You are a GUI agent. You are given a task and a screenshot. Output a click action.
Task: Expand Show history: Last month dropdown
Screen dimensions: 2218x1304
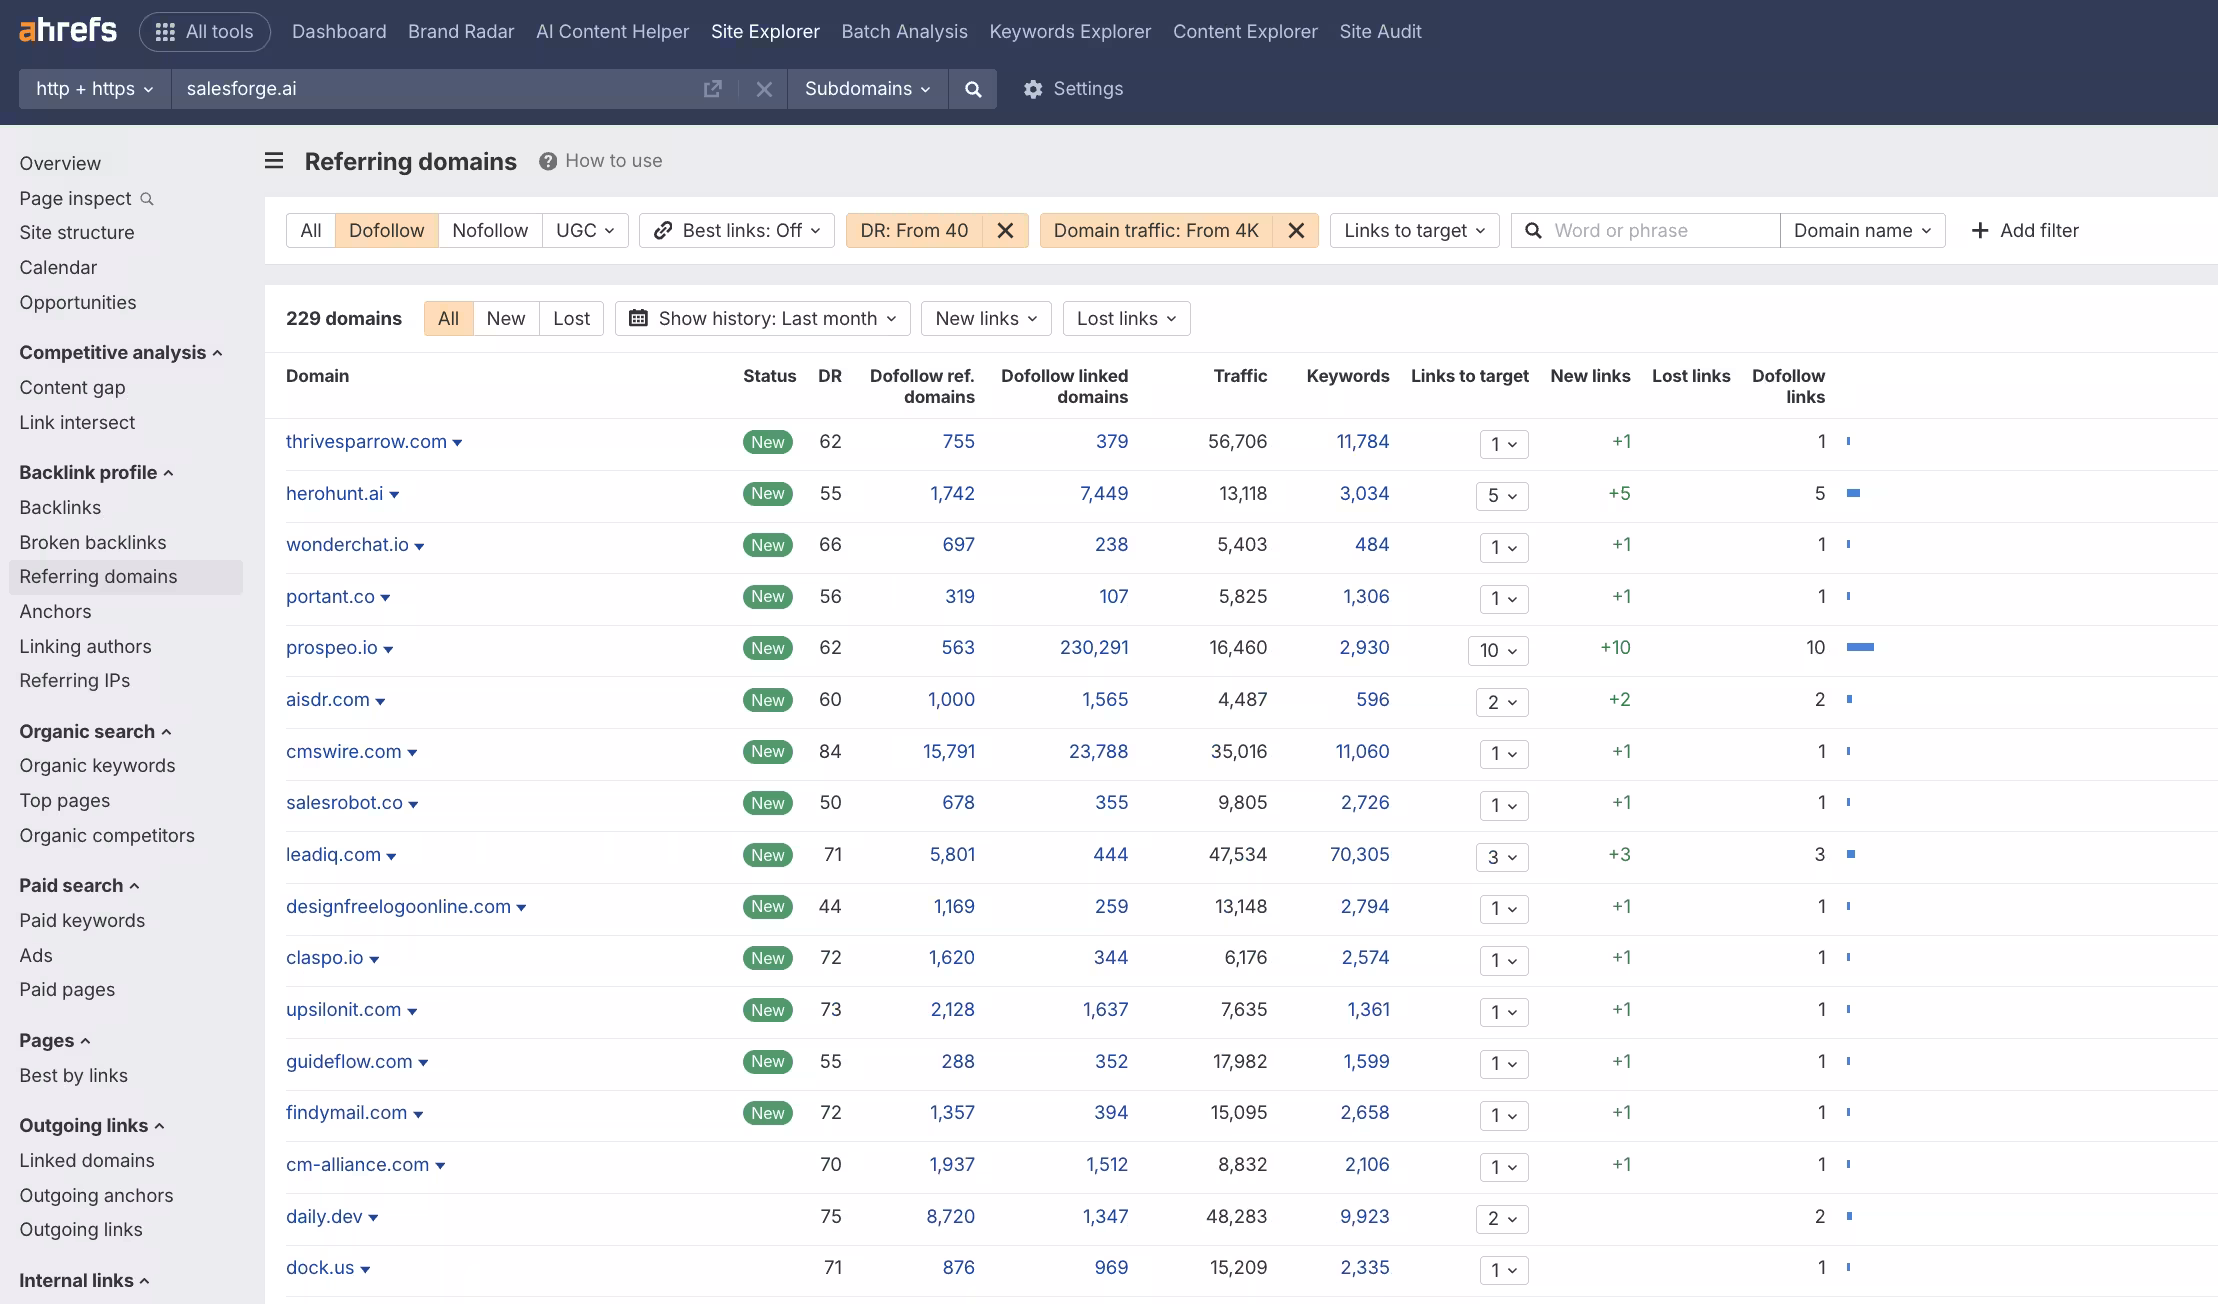[763, 319]
